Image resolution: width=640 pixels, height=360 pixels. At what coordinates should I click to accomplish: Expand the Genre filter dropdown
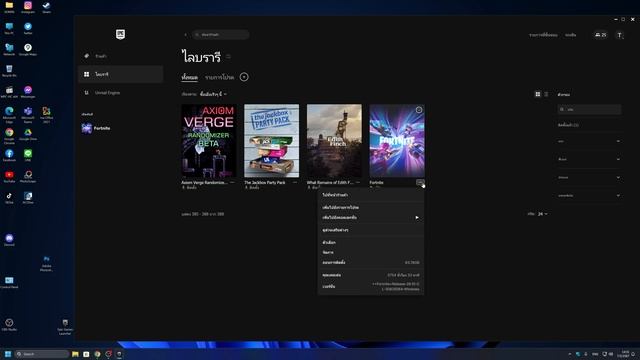pos(589,141)
